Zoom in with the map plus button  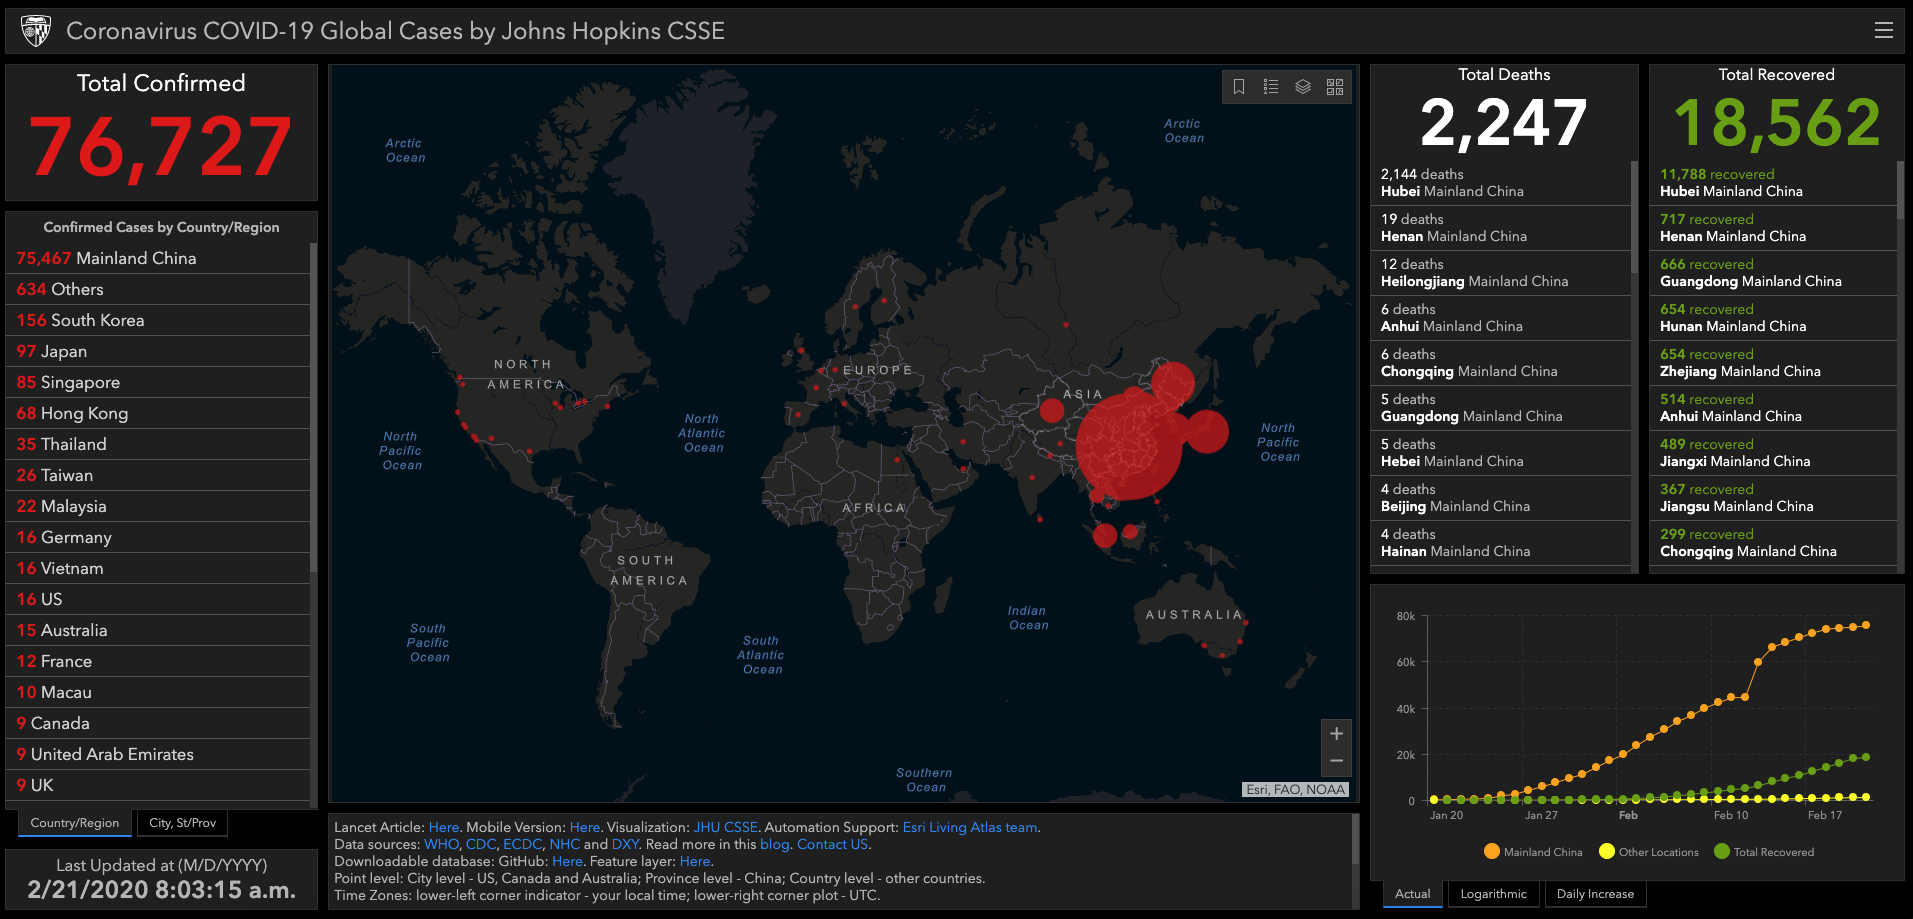pyautogui.click(x=1336, y=734)
